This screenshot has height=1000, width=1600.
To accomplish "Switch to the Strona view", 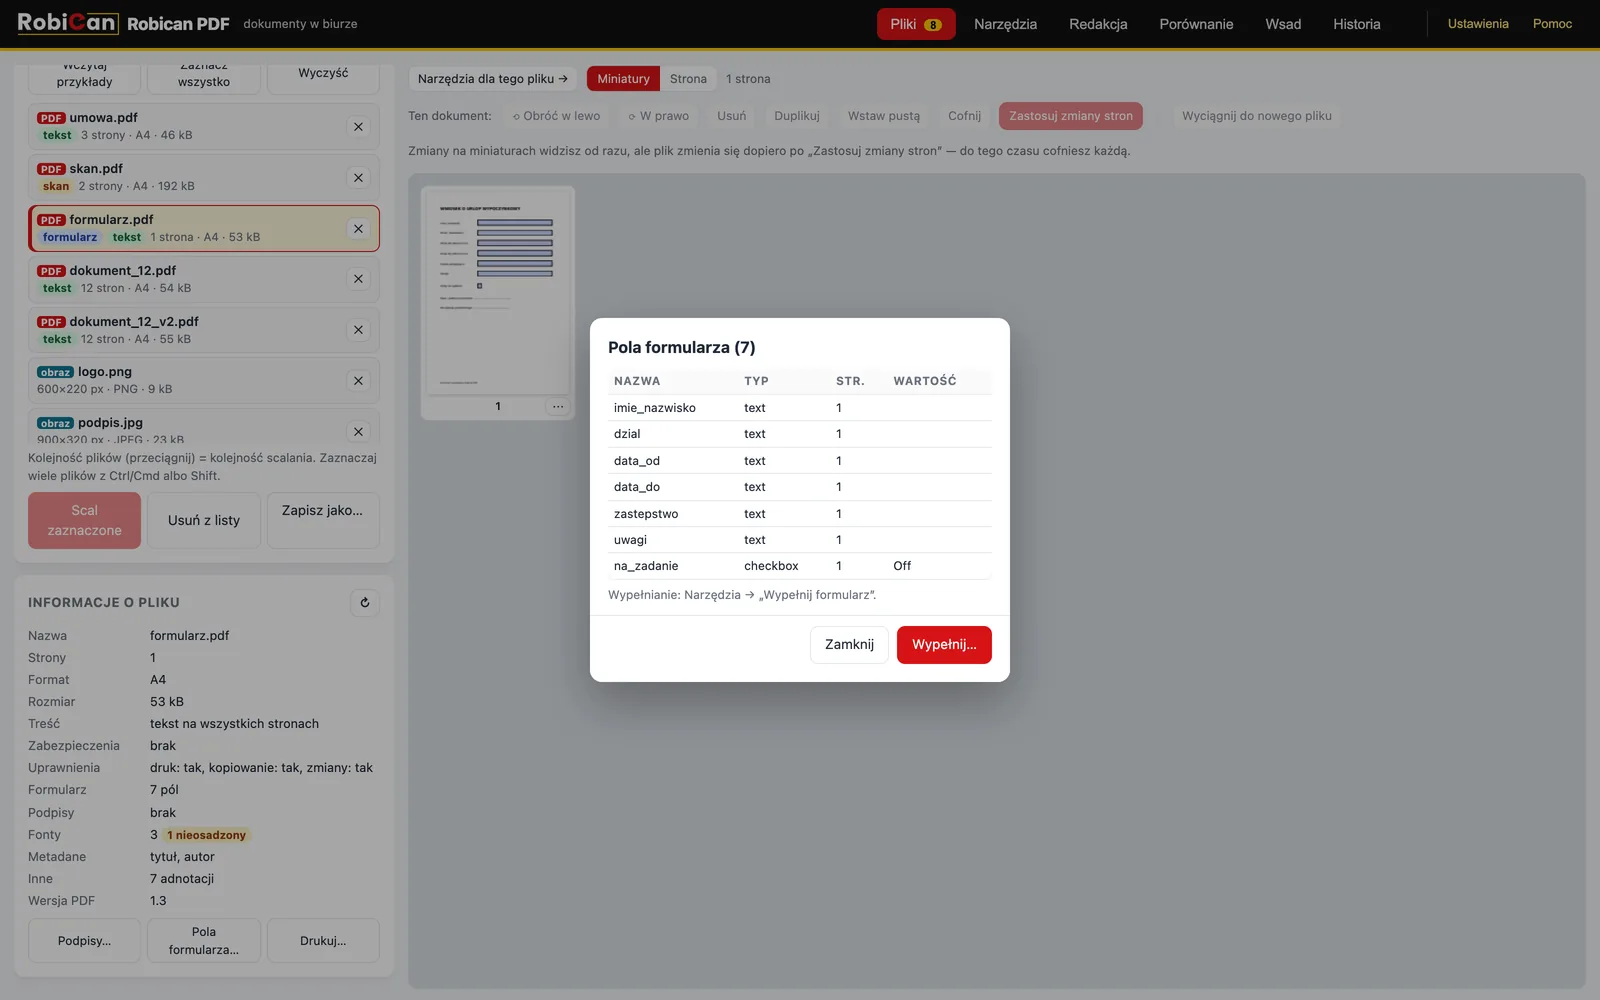I will click(688, 79).
